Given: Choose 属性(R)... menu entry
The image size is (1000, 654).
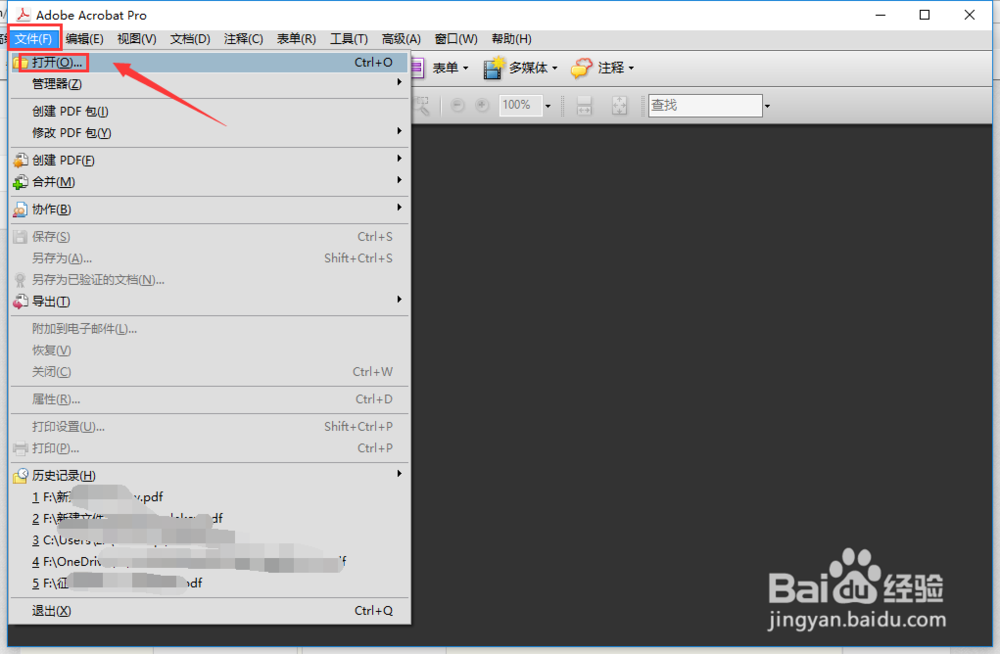Looking at the screenshot, I should pyautogui.click(x=209, y=399).
